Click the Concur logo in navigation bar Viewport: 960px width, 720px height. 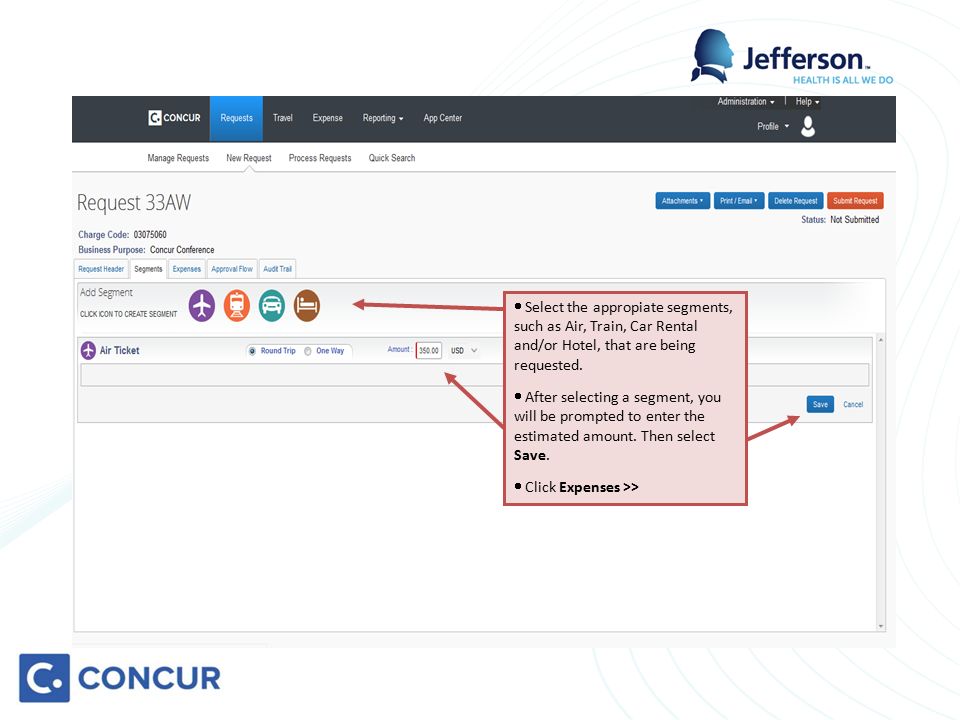pyautogui.click(x=174, y=118)
